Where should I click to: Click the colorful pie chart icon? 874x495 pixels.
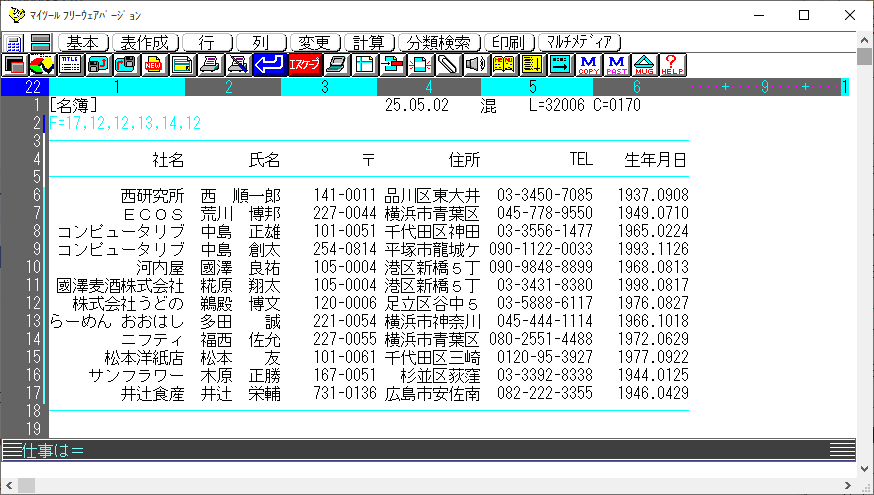42,66
